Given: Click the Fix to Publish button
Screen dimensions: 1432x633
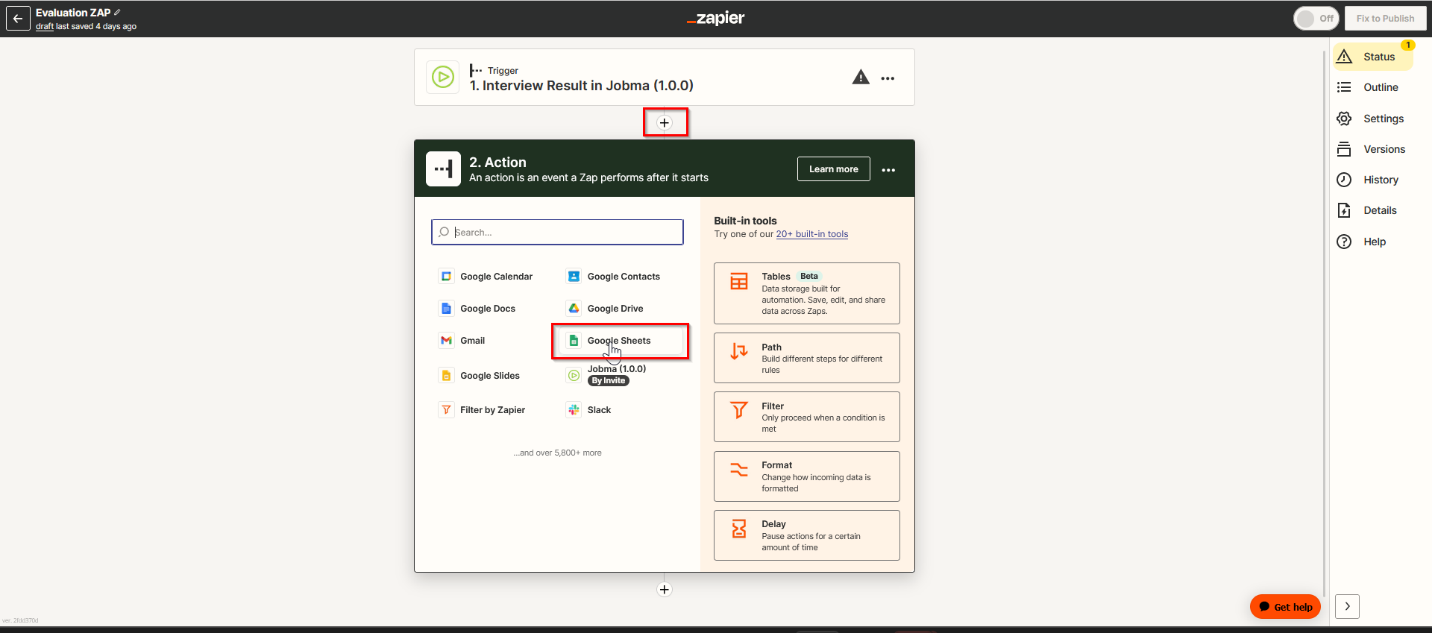Looking at the screenshot, I should tap(1385, 18).
